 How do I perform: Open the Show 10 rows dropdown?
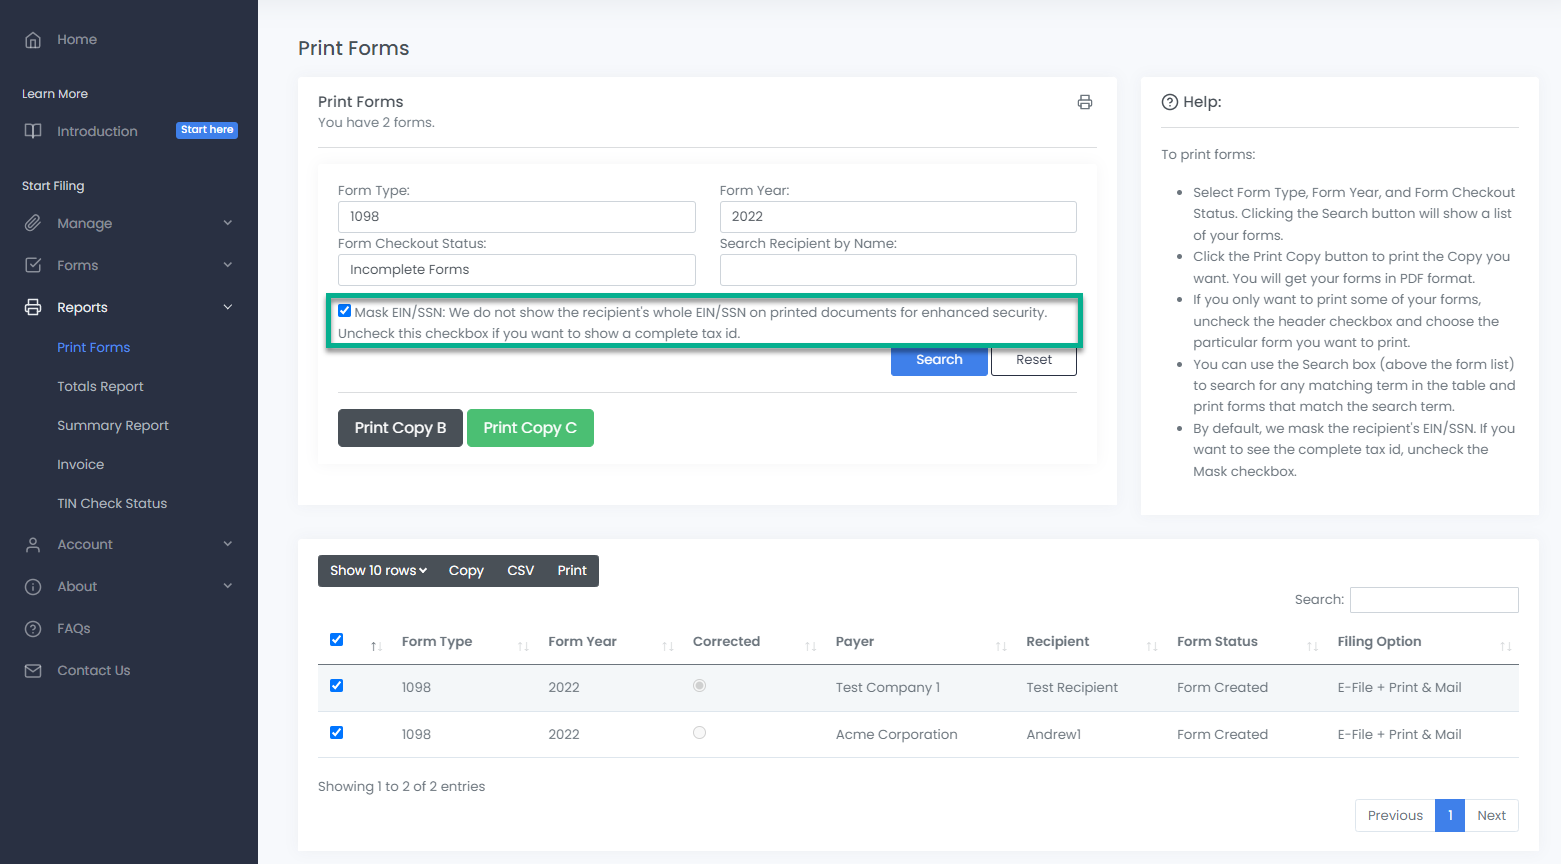378,571
